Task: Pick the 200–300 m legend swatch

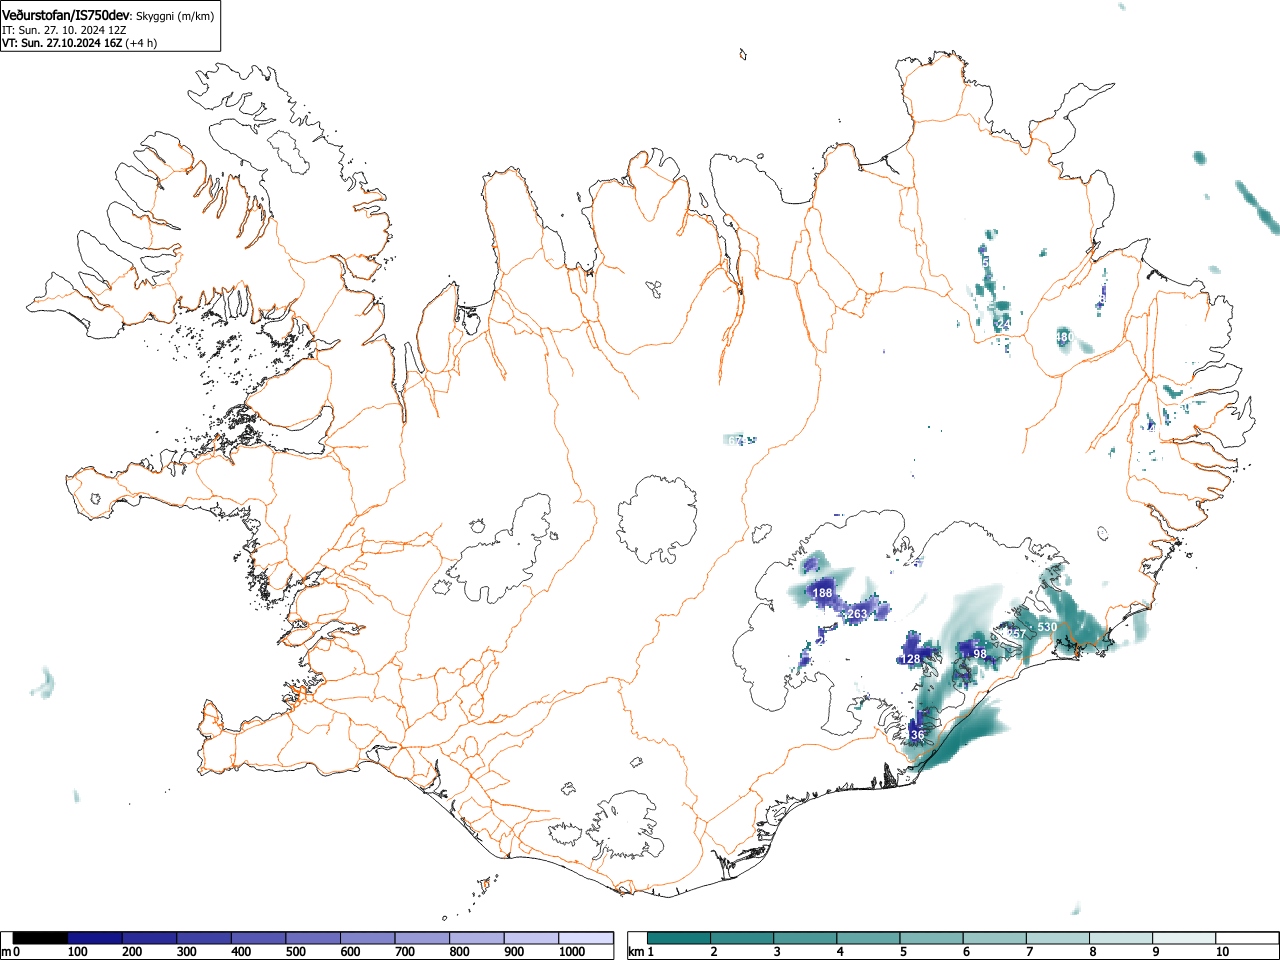Action: click(x=150, y=938)
